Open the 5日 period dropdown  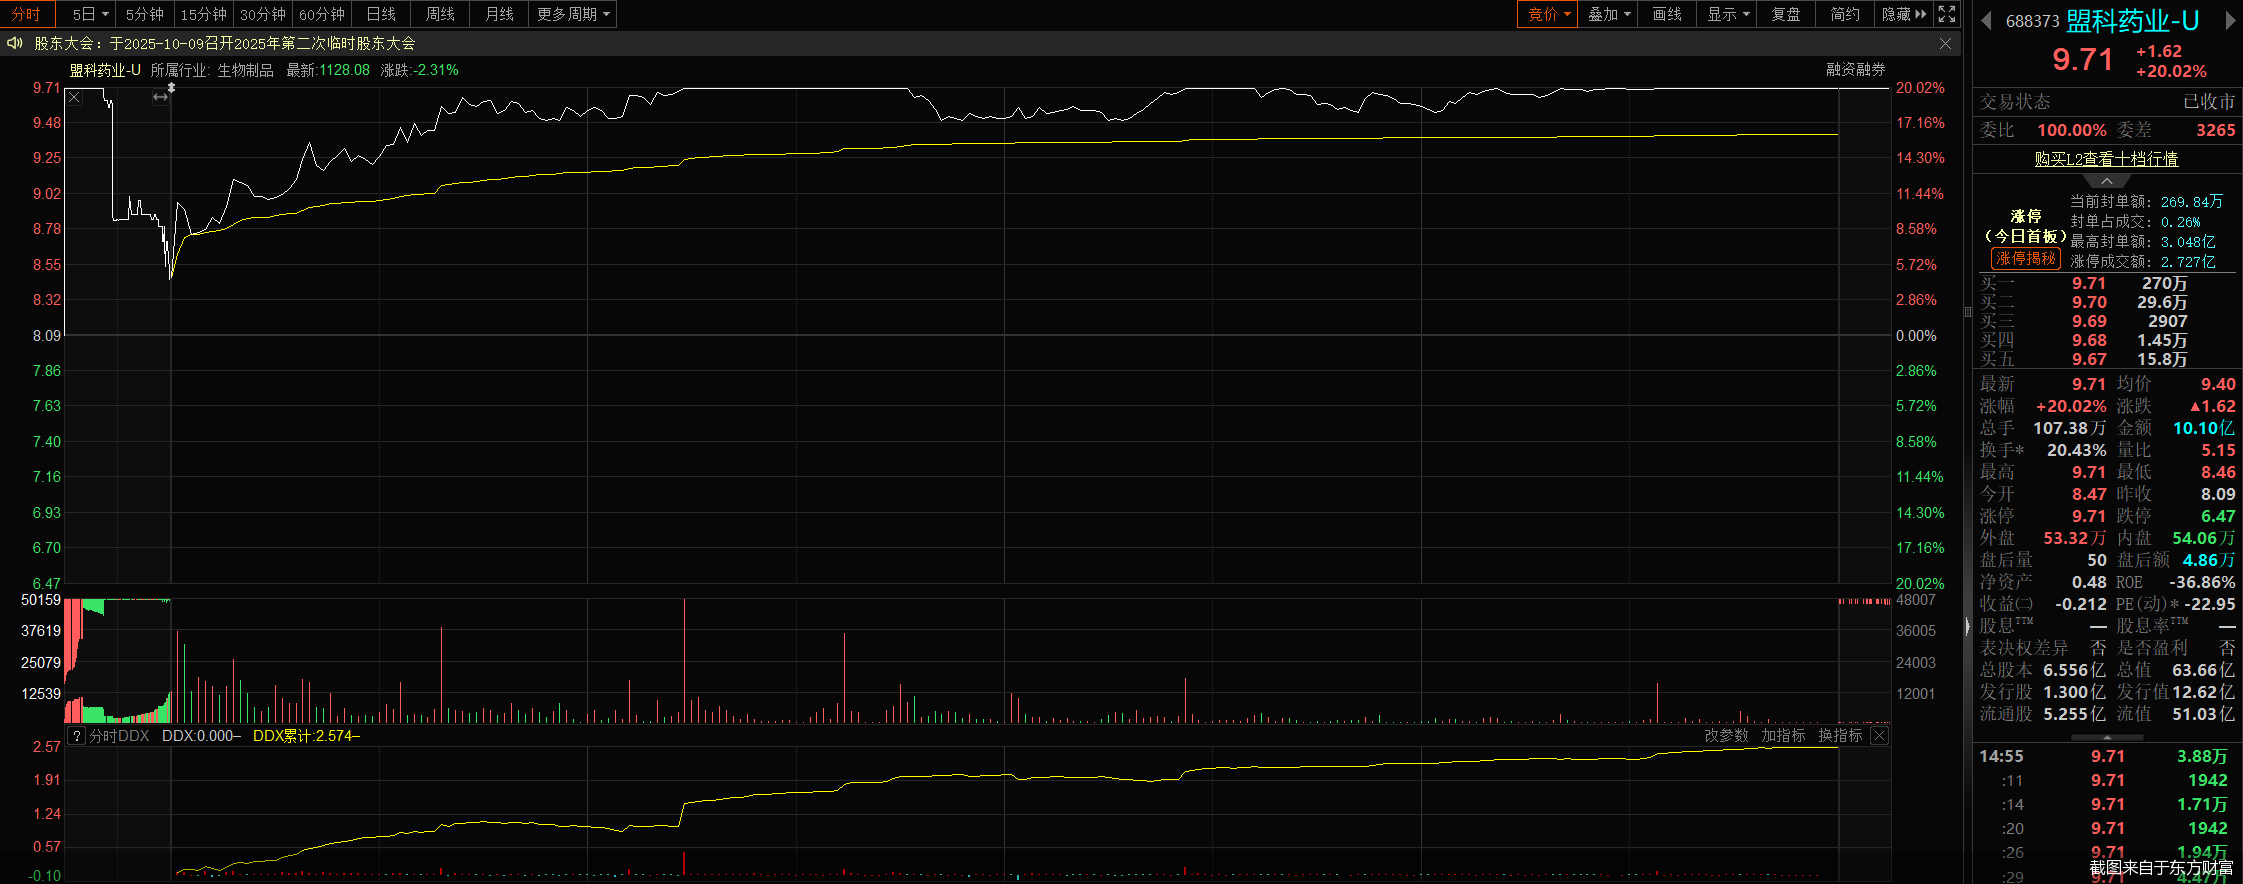(x=90, y=14)
